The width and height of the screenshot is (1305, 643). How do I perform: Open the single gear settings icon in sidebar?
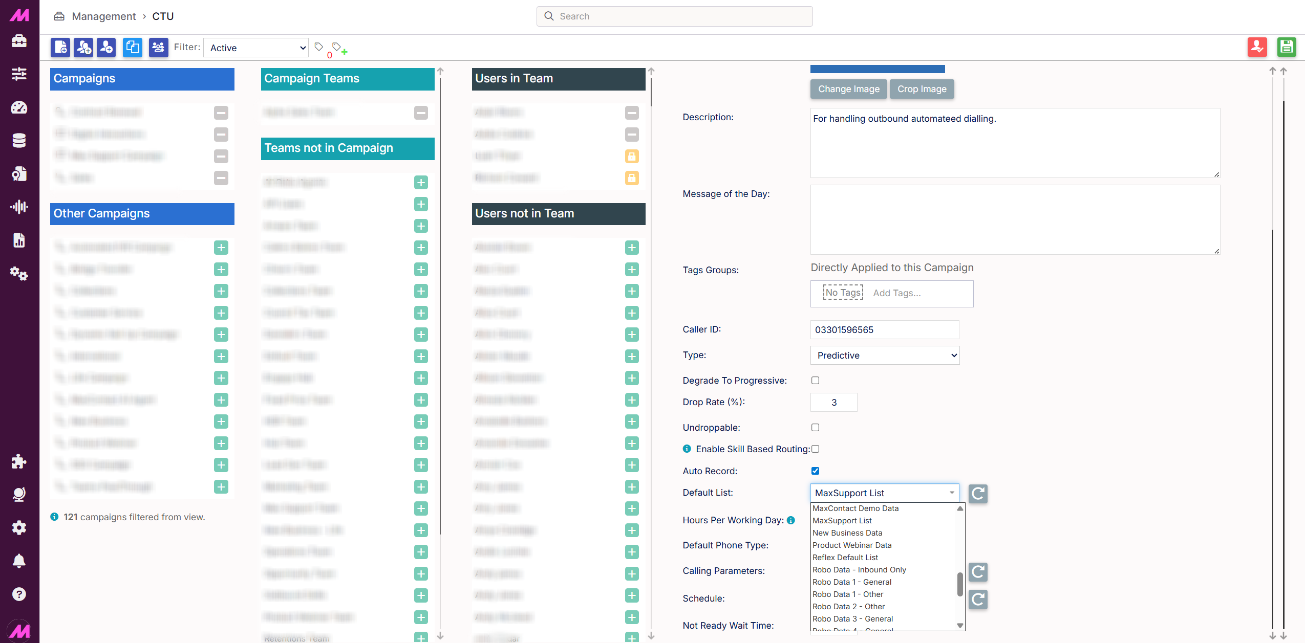[x=19, y=528]
